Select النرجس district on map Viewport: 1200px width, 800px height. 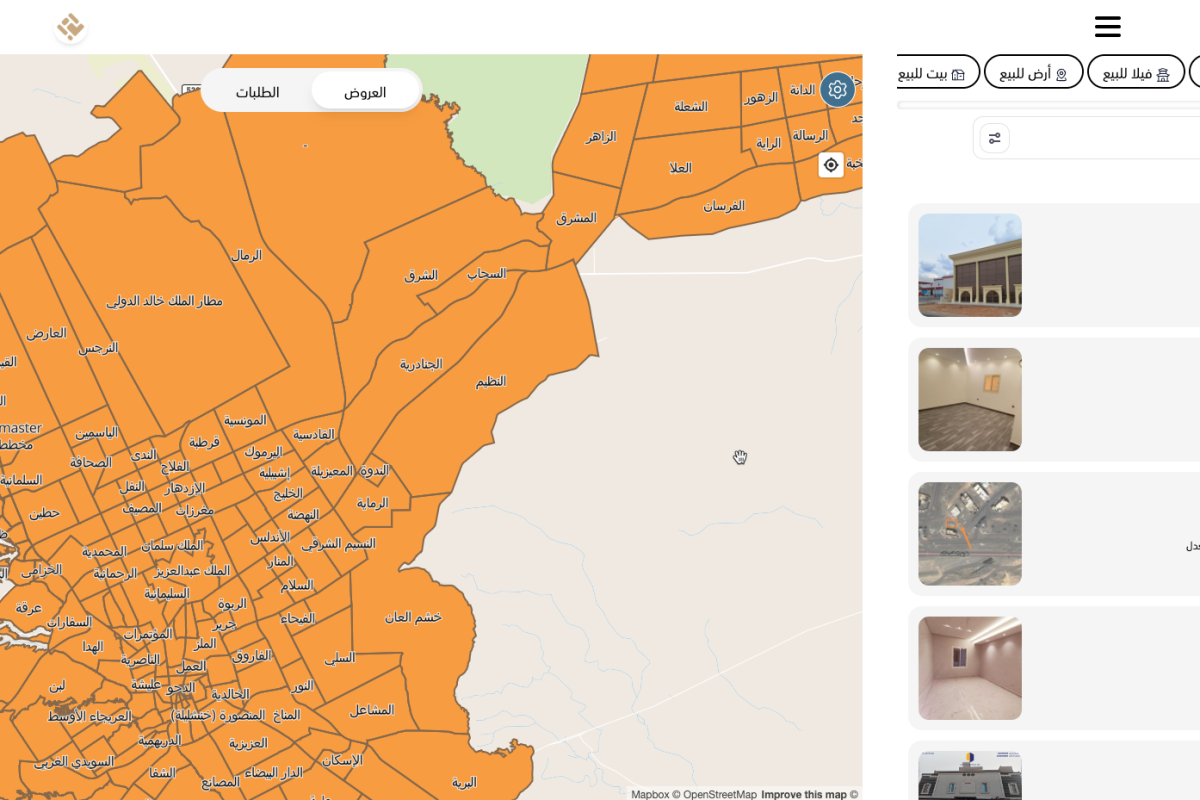[x=98, y=348]
